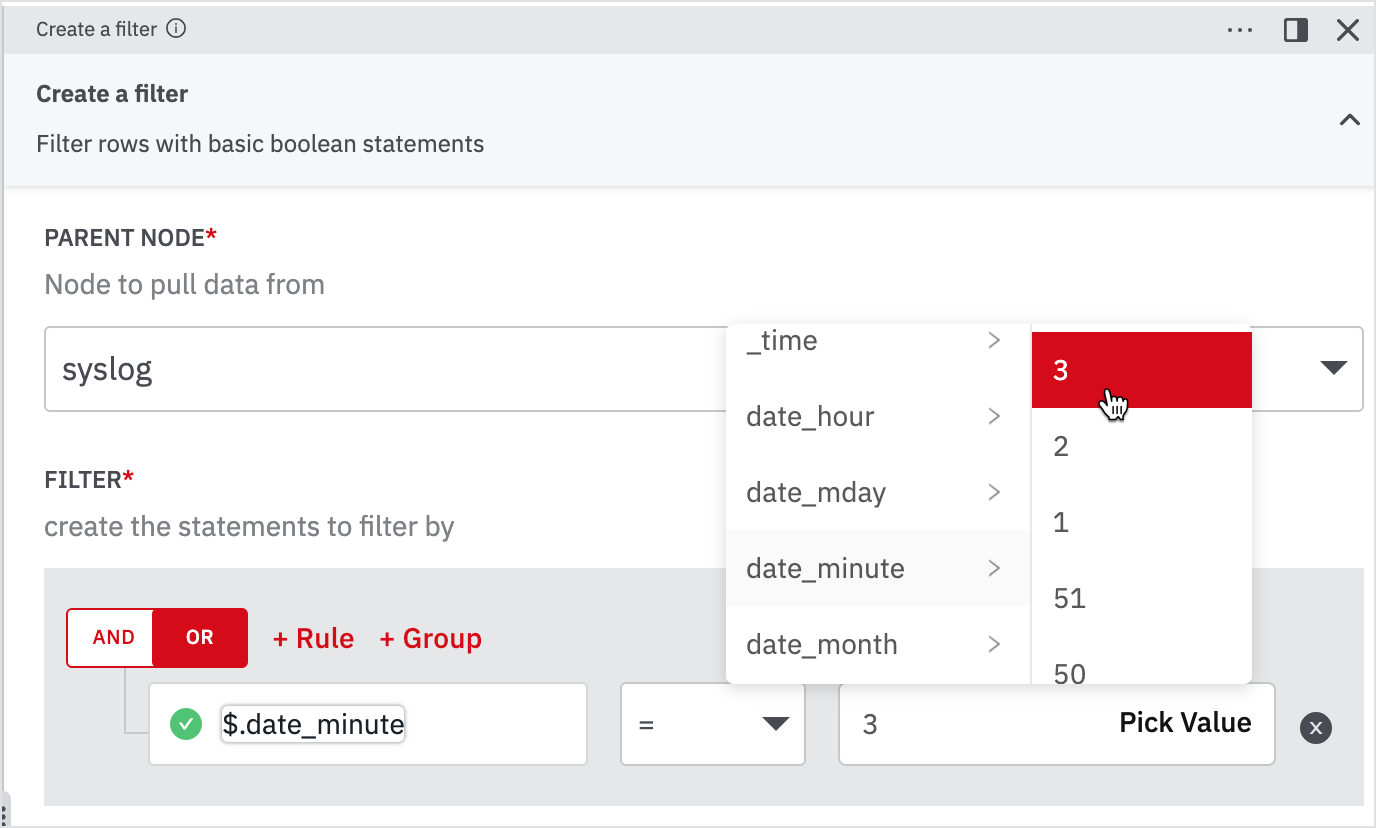This screenshot has width=1376, height=828.
Task: Expand the date_mday field submenu
Action: 876,492
